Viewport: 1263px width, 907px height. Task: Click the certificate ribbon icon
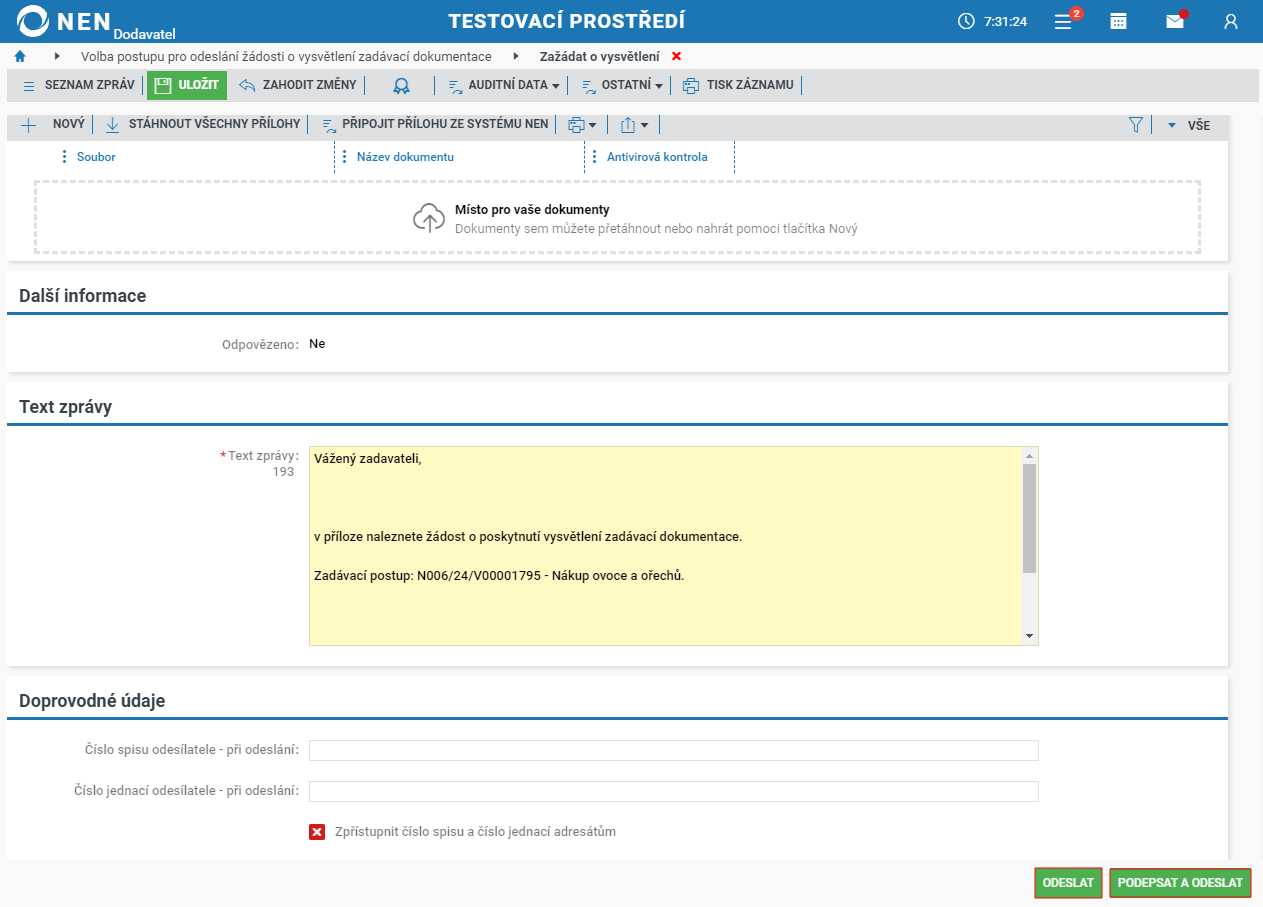401,86
